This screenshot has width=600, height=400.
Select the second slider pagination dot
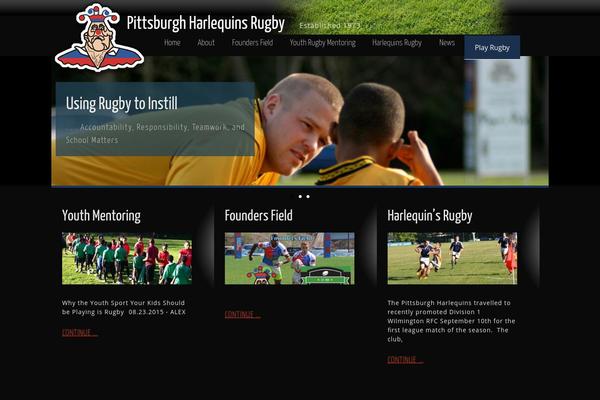click(x=308, y=196)
